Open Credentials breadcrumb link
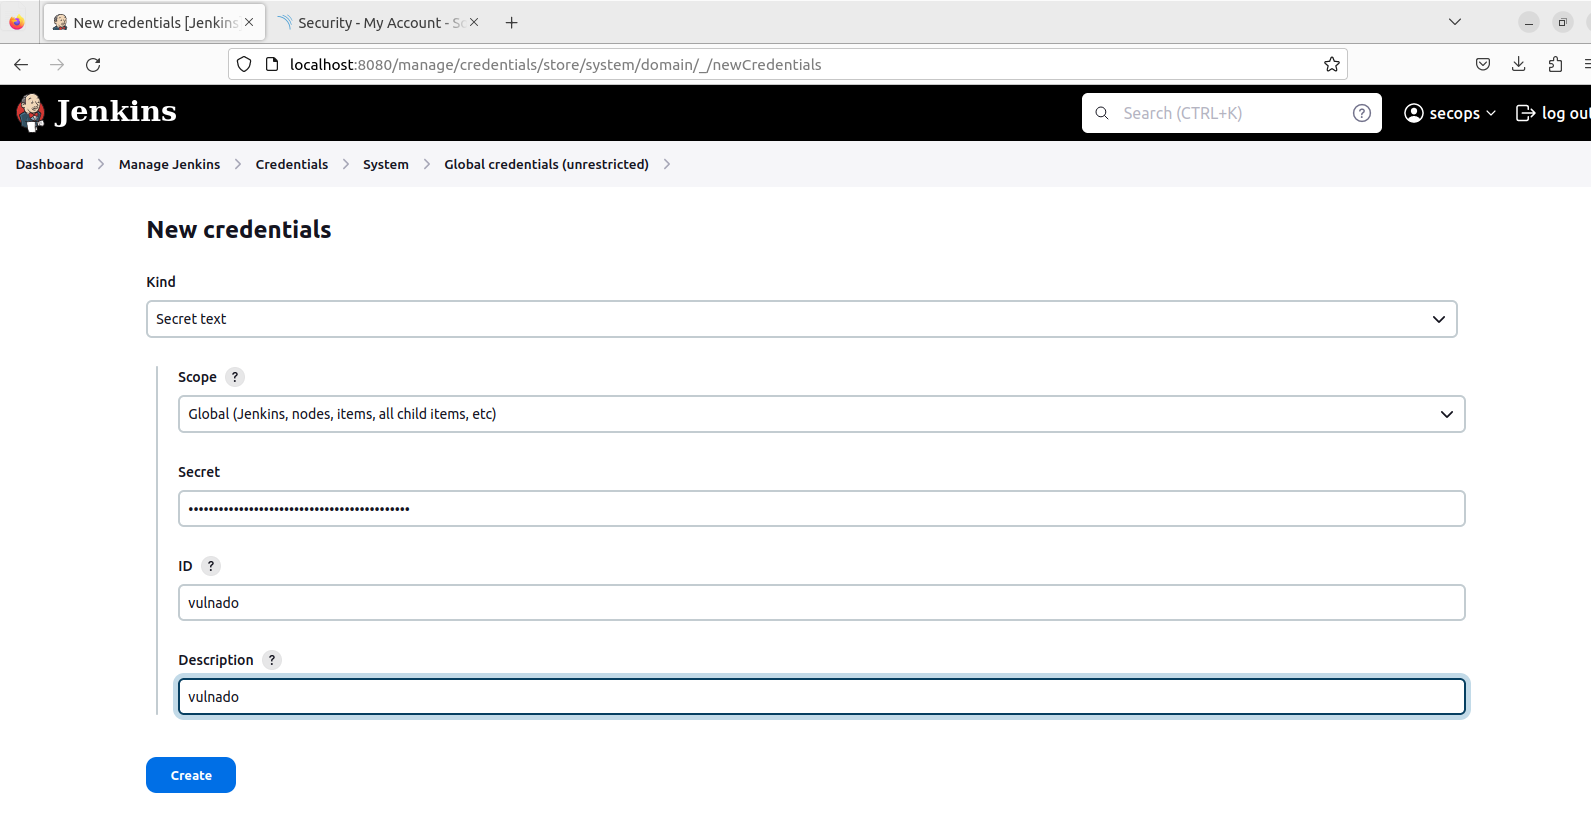This screenshot has width=1591, height=817. coord(292,164)
